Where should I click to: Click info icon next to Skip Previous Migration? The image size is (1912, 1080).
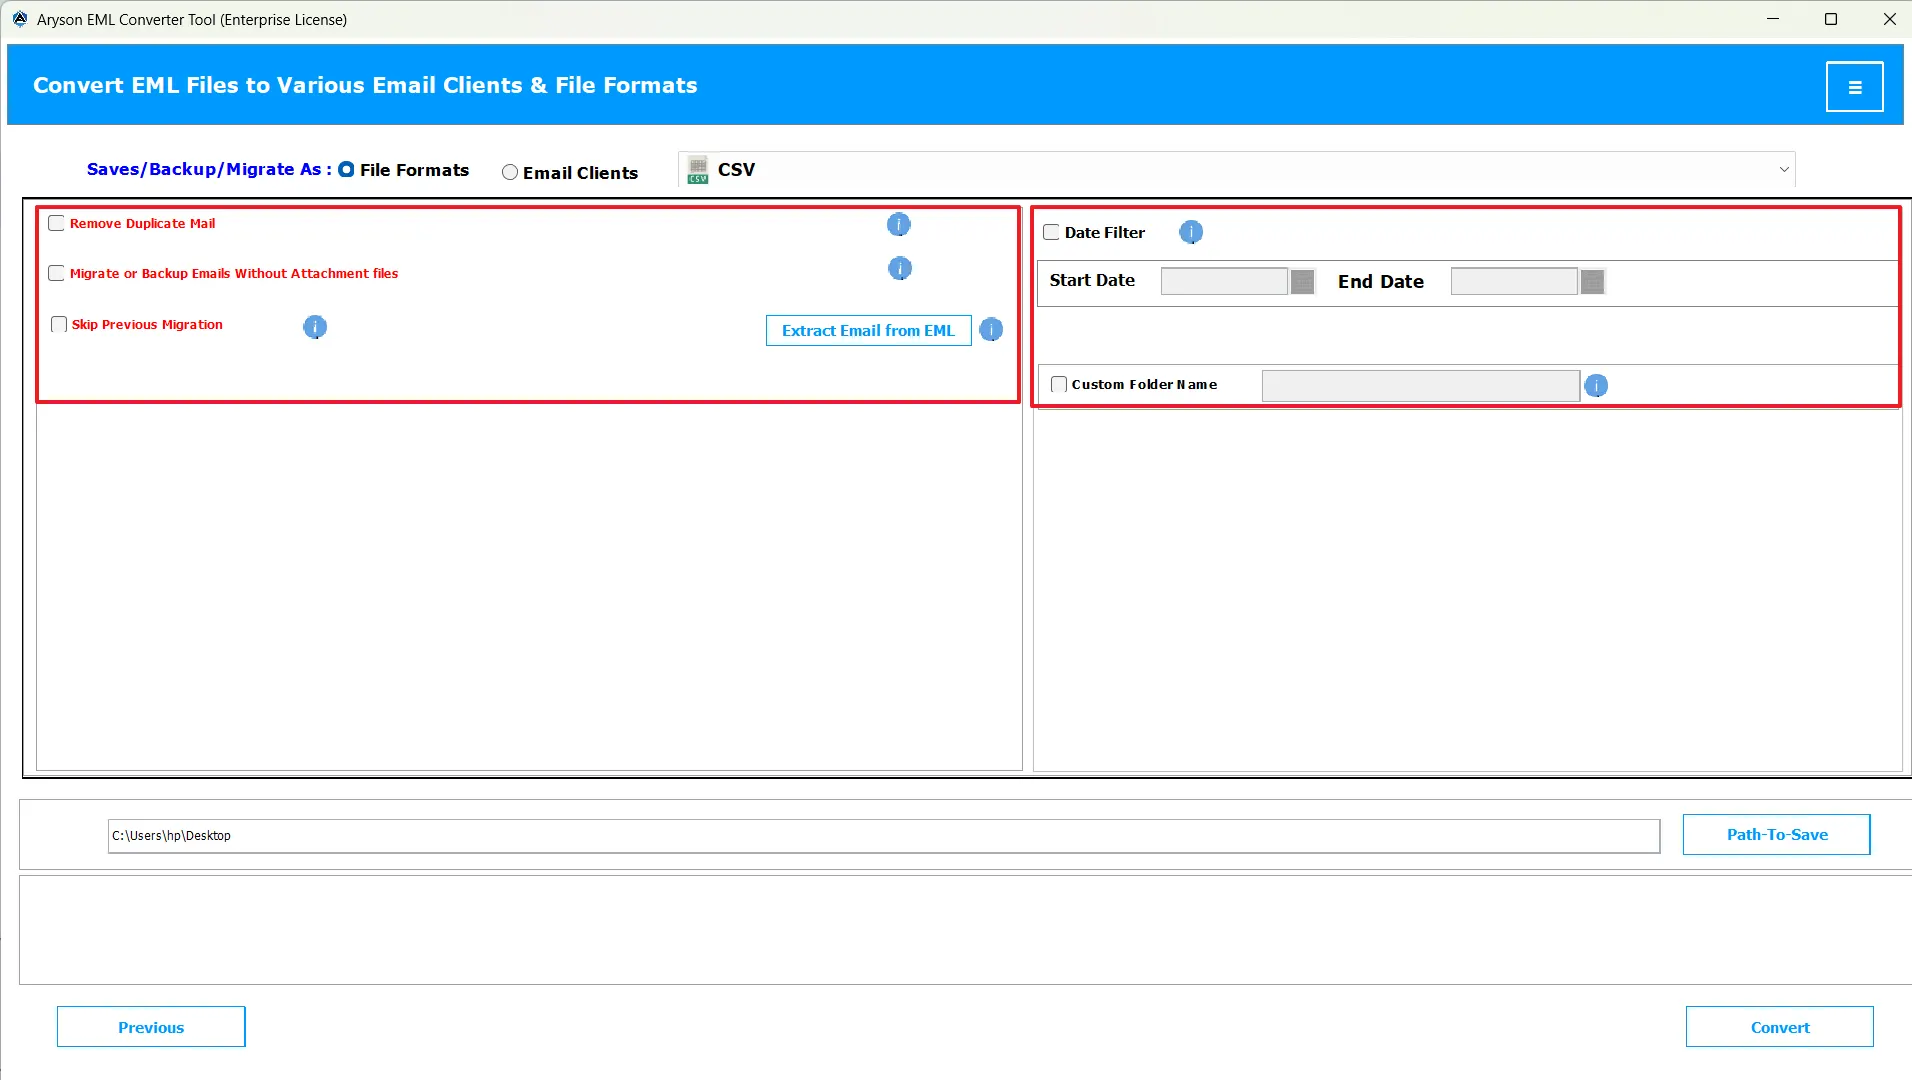coord(315,327)
